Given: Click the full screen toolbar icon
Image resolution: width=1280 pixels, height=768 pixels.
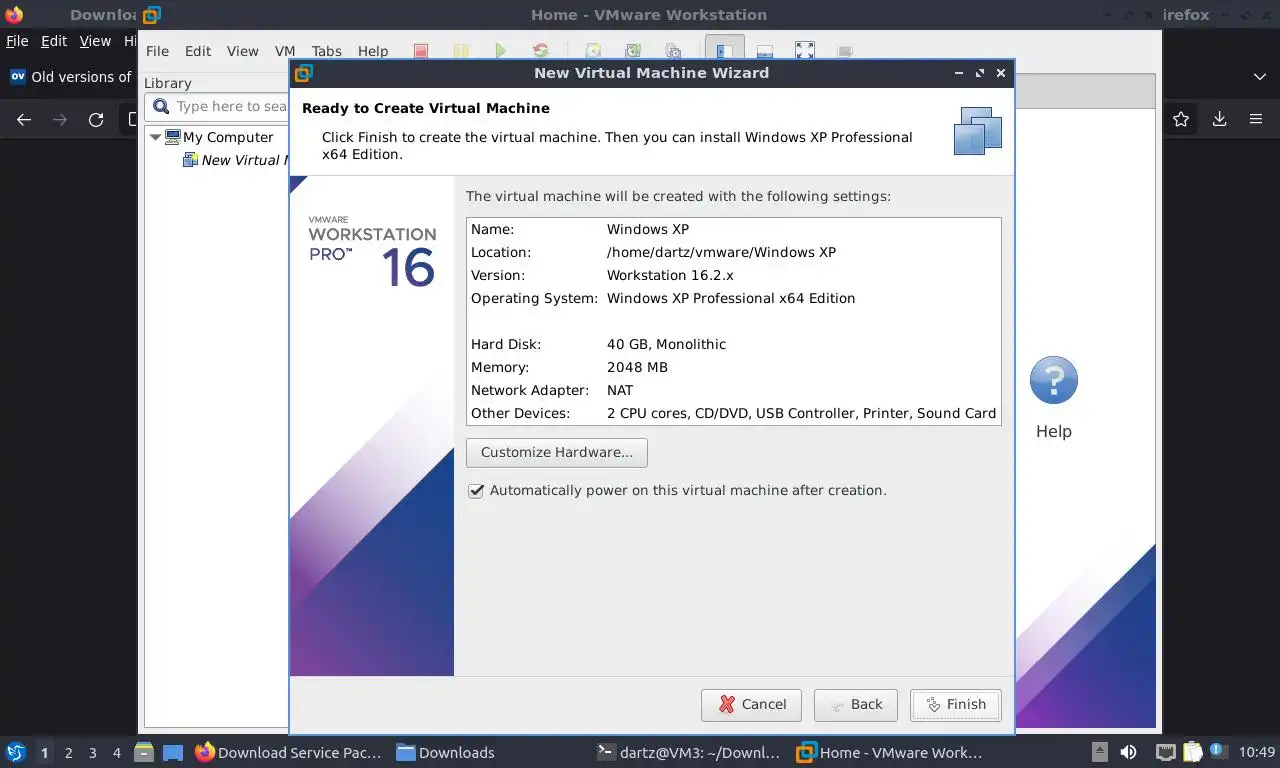Looking at the screenshot, I should coord(804,51).
